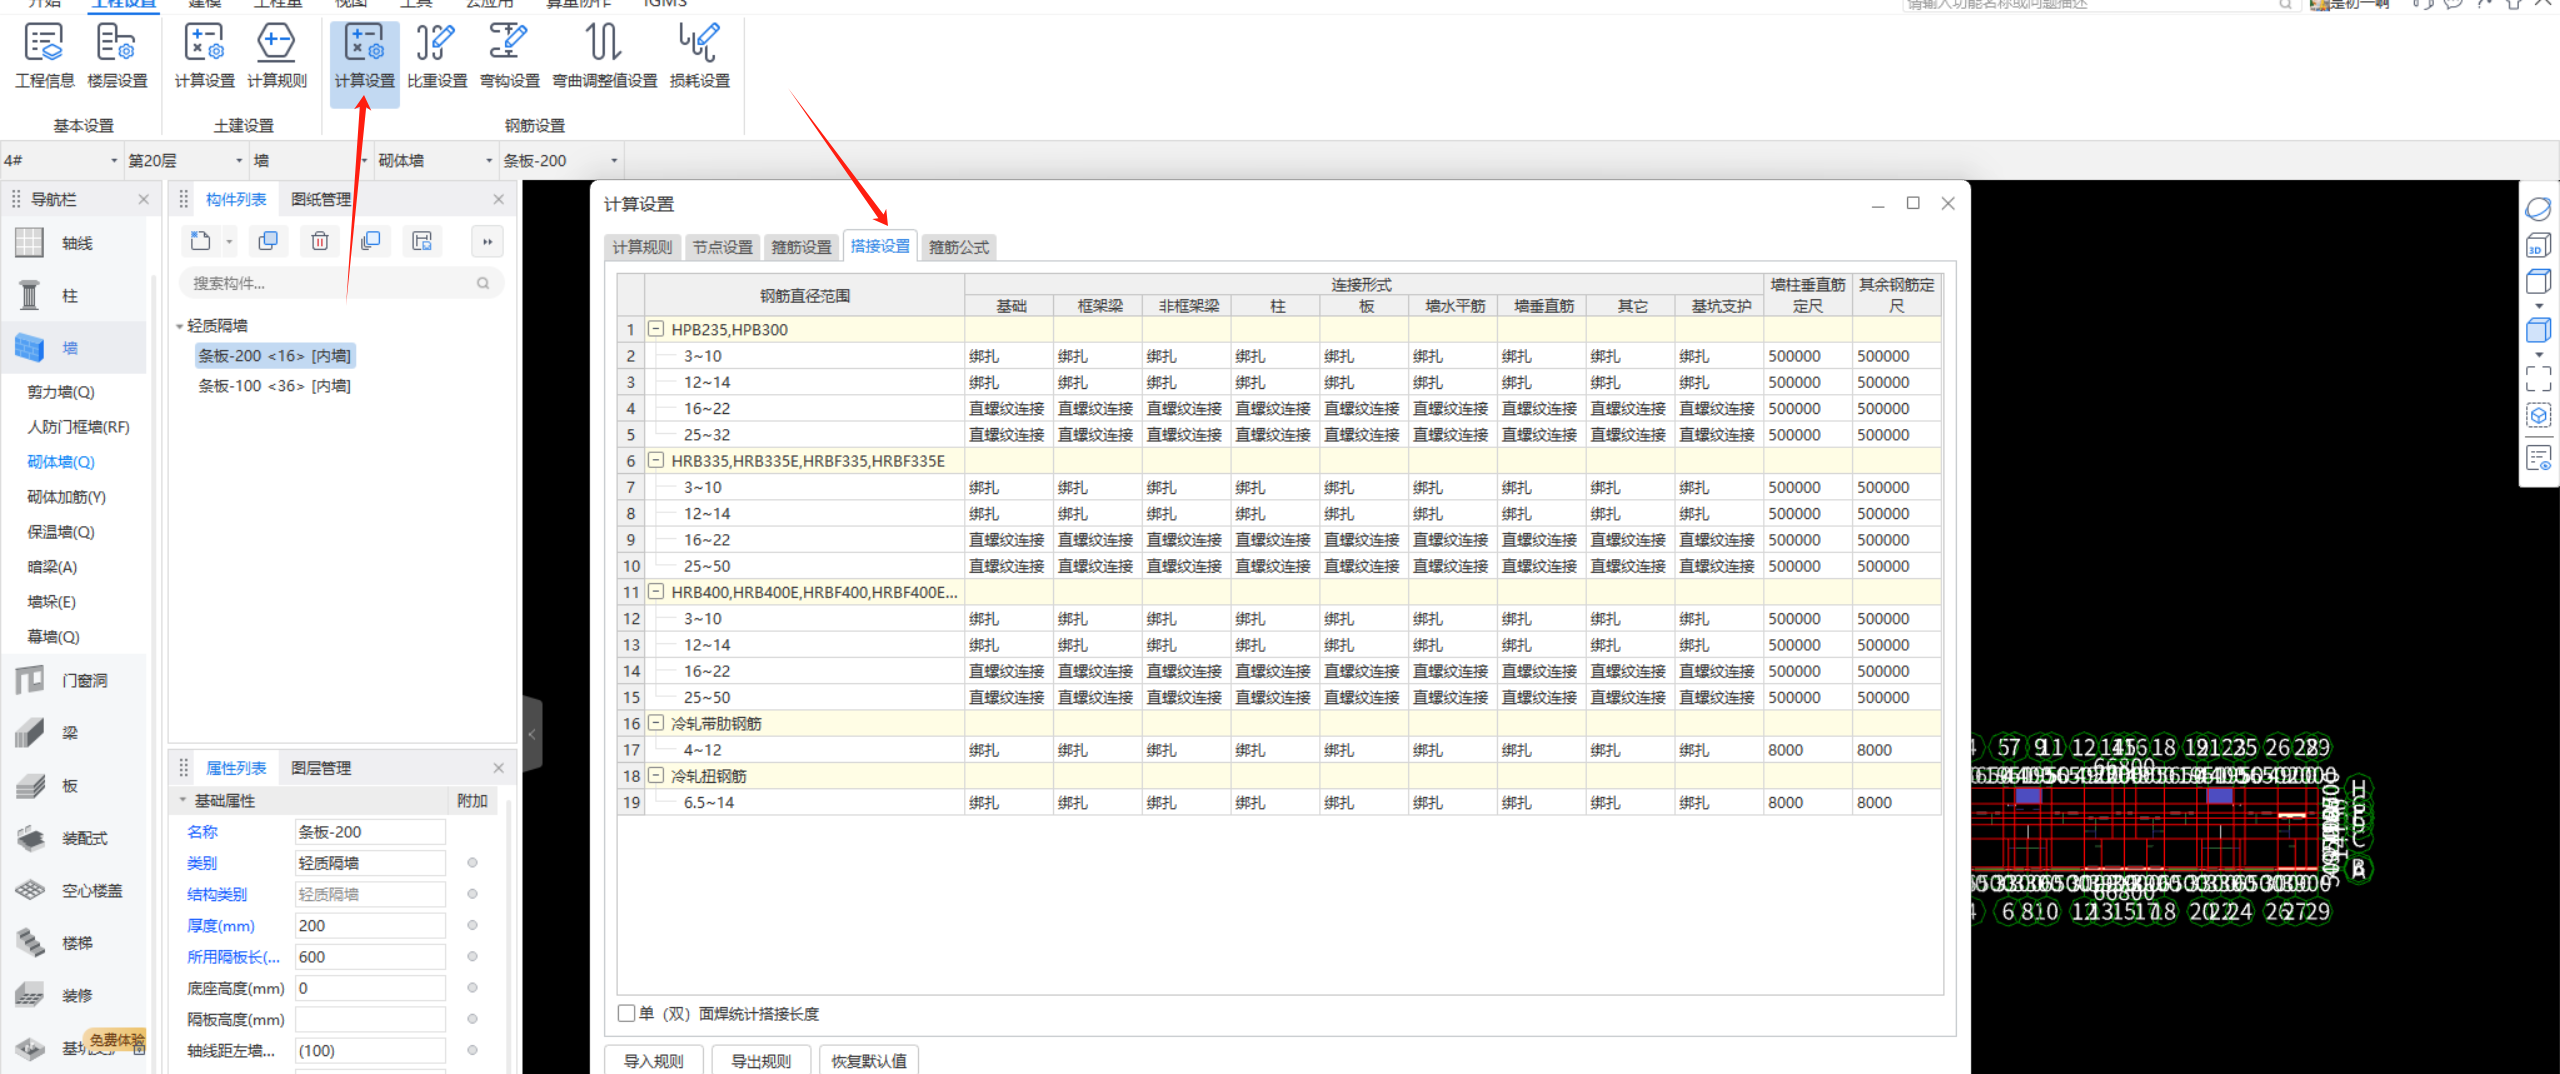Select 砌体加筋(Y) in wall sublist
Image resolution: width=2560 pixels, height=1074 pixels.
point(66,497)
